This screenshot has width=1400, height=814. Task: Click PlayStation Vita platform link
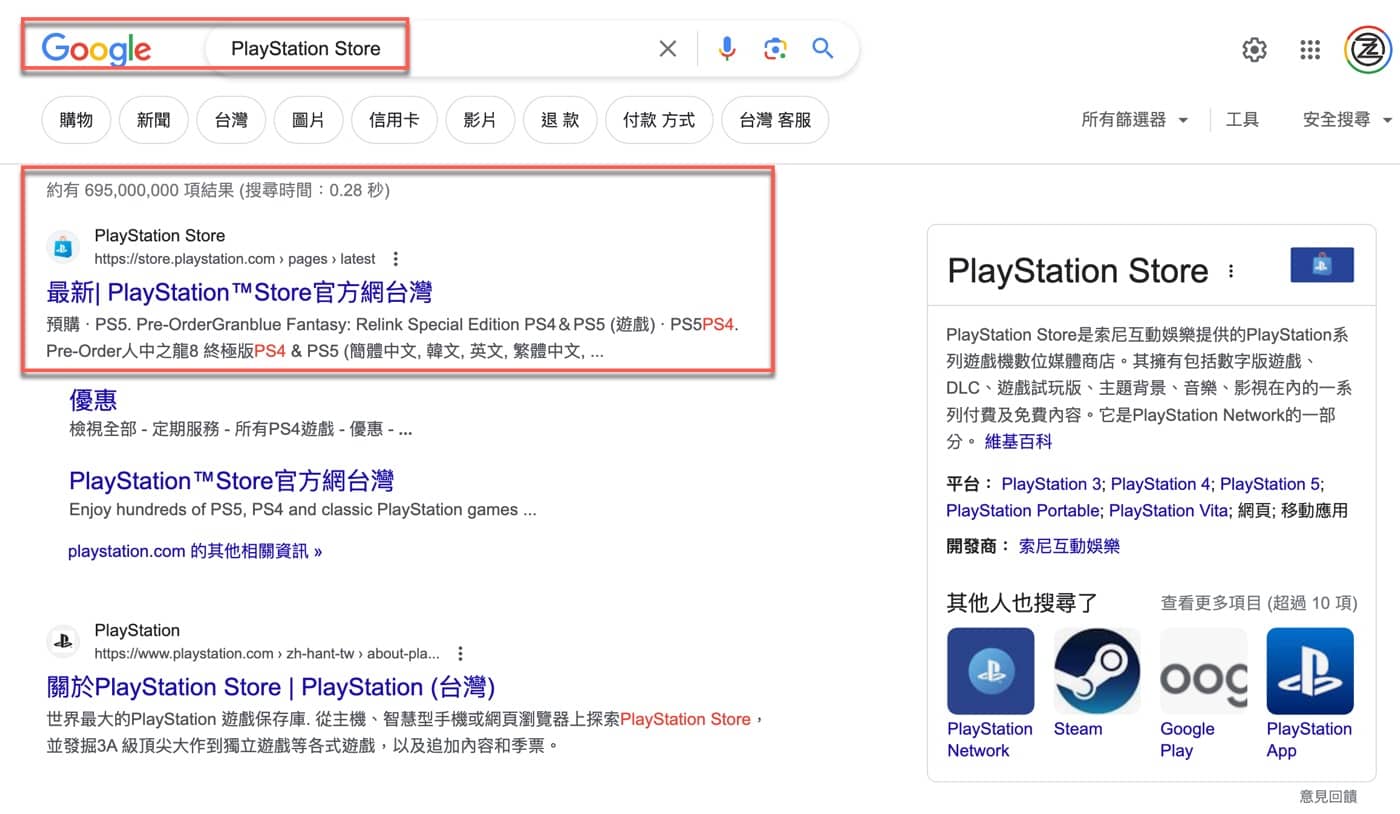pos(1167,511)
